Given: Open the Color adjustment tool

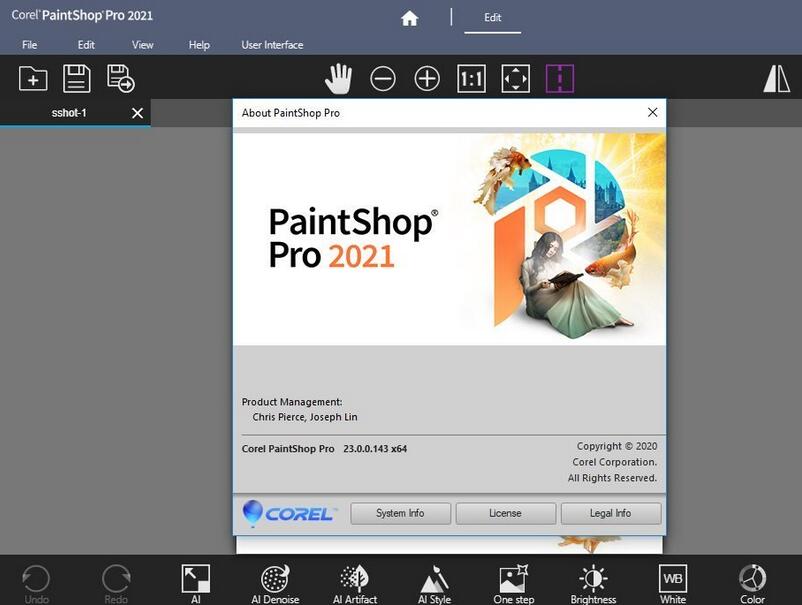Looking at the screenshot, I should (x=752, y=584).
